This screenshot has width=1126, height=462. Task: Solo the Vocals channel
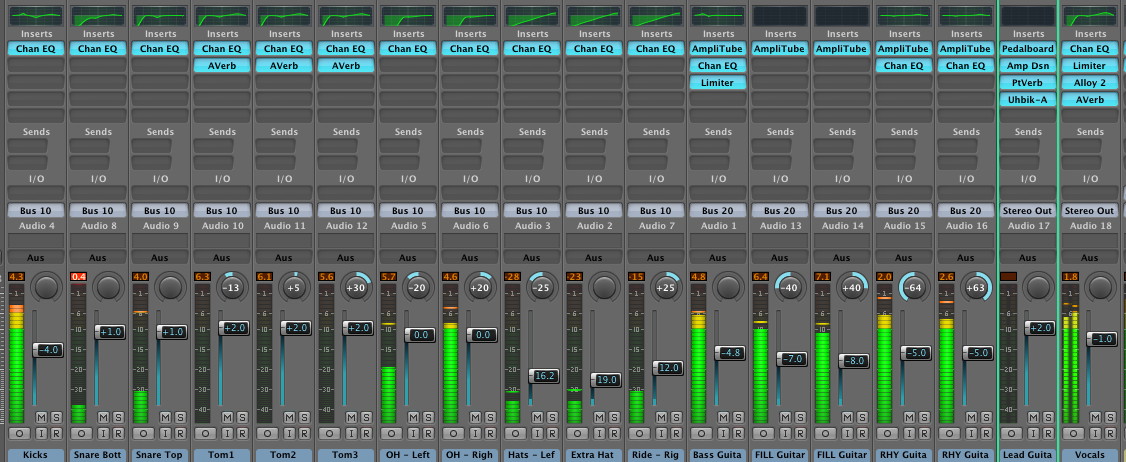[x=1110, y=416]
